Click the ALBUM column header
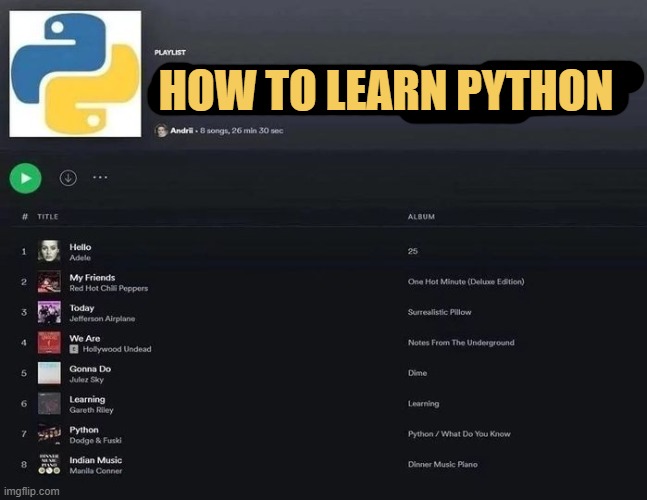The height and width of the screenshot is (500, 647). (x=421, y=217)
